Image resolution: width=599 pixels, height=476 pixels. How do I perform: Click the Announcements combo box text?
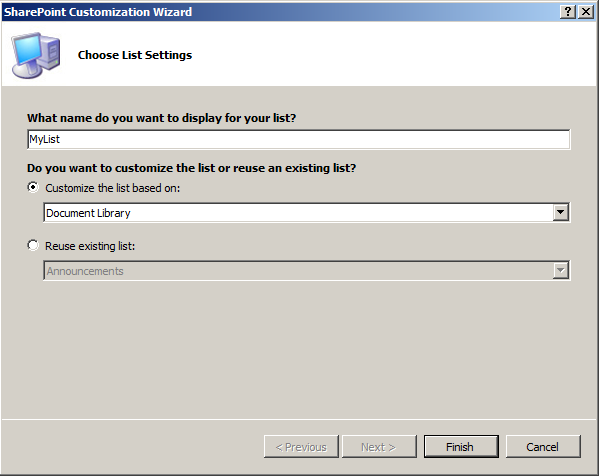click(x=85, y=271)
